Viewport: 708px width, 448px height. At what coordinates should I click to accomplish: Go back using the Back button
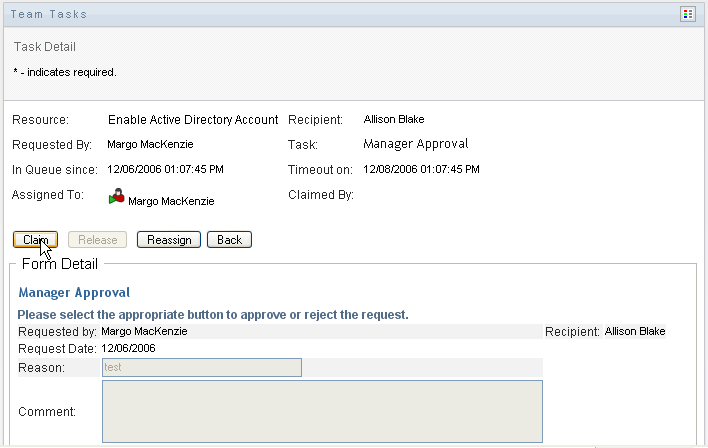click(229, 240)
